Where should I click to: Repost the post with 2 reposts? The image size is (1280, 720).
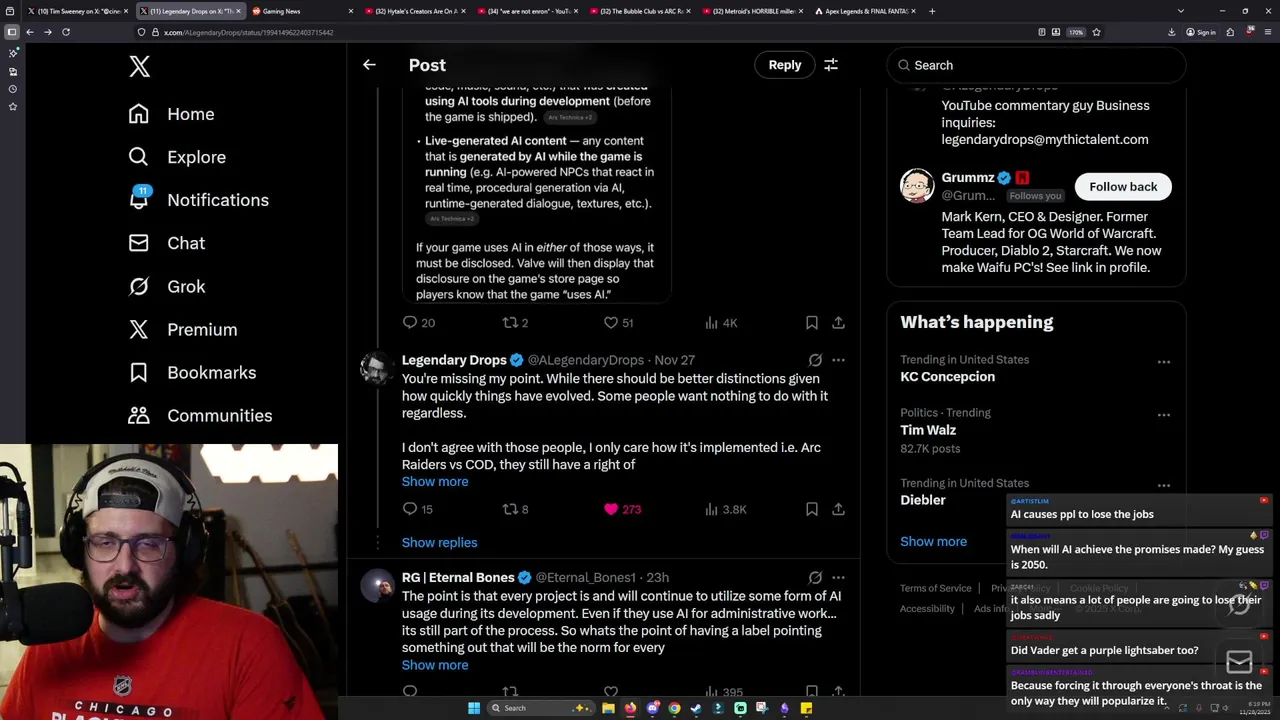pos(510,323)
